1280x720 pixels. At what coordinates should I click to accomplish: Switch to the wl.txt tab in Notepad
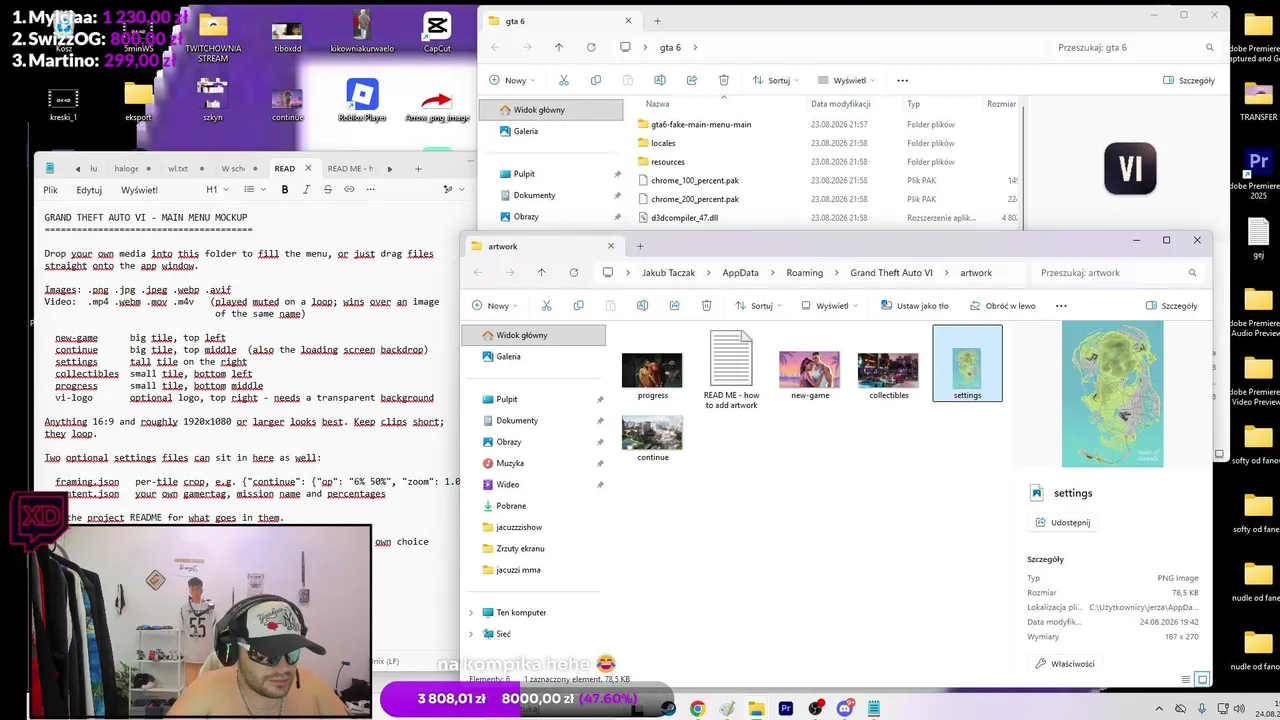pos(178,168)
